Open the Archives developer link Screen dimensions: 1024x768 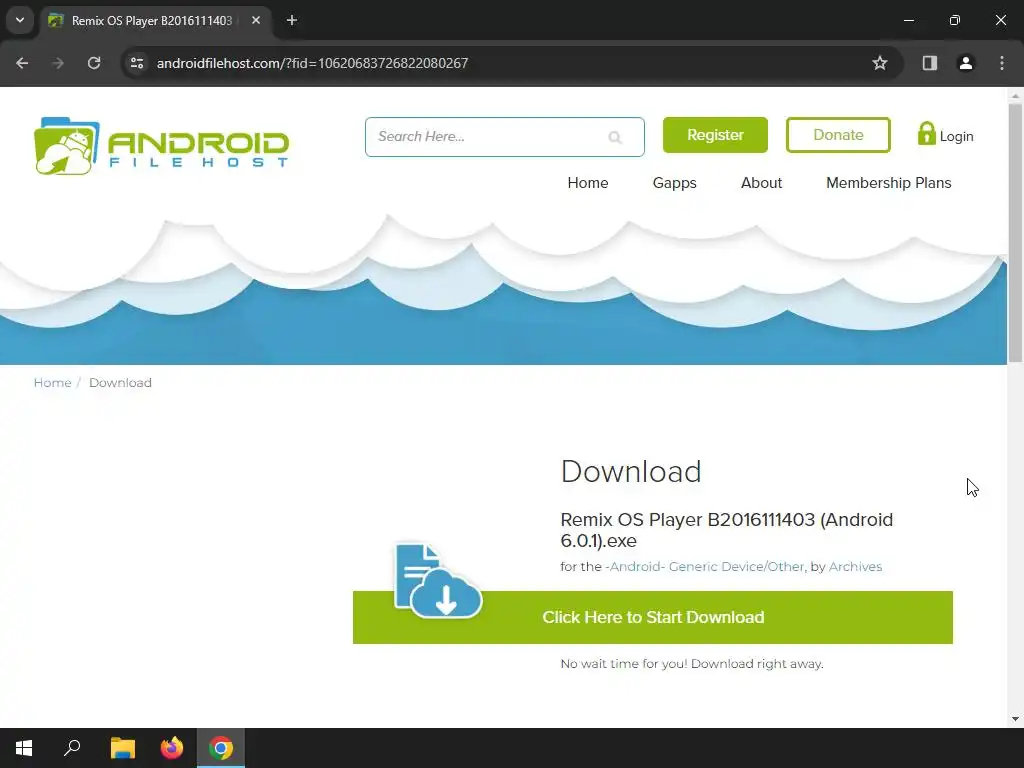855,567
